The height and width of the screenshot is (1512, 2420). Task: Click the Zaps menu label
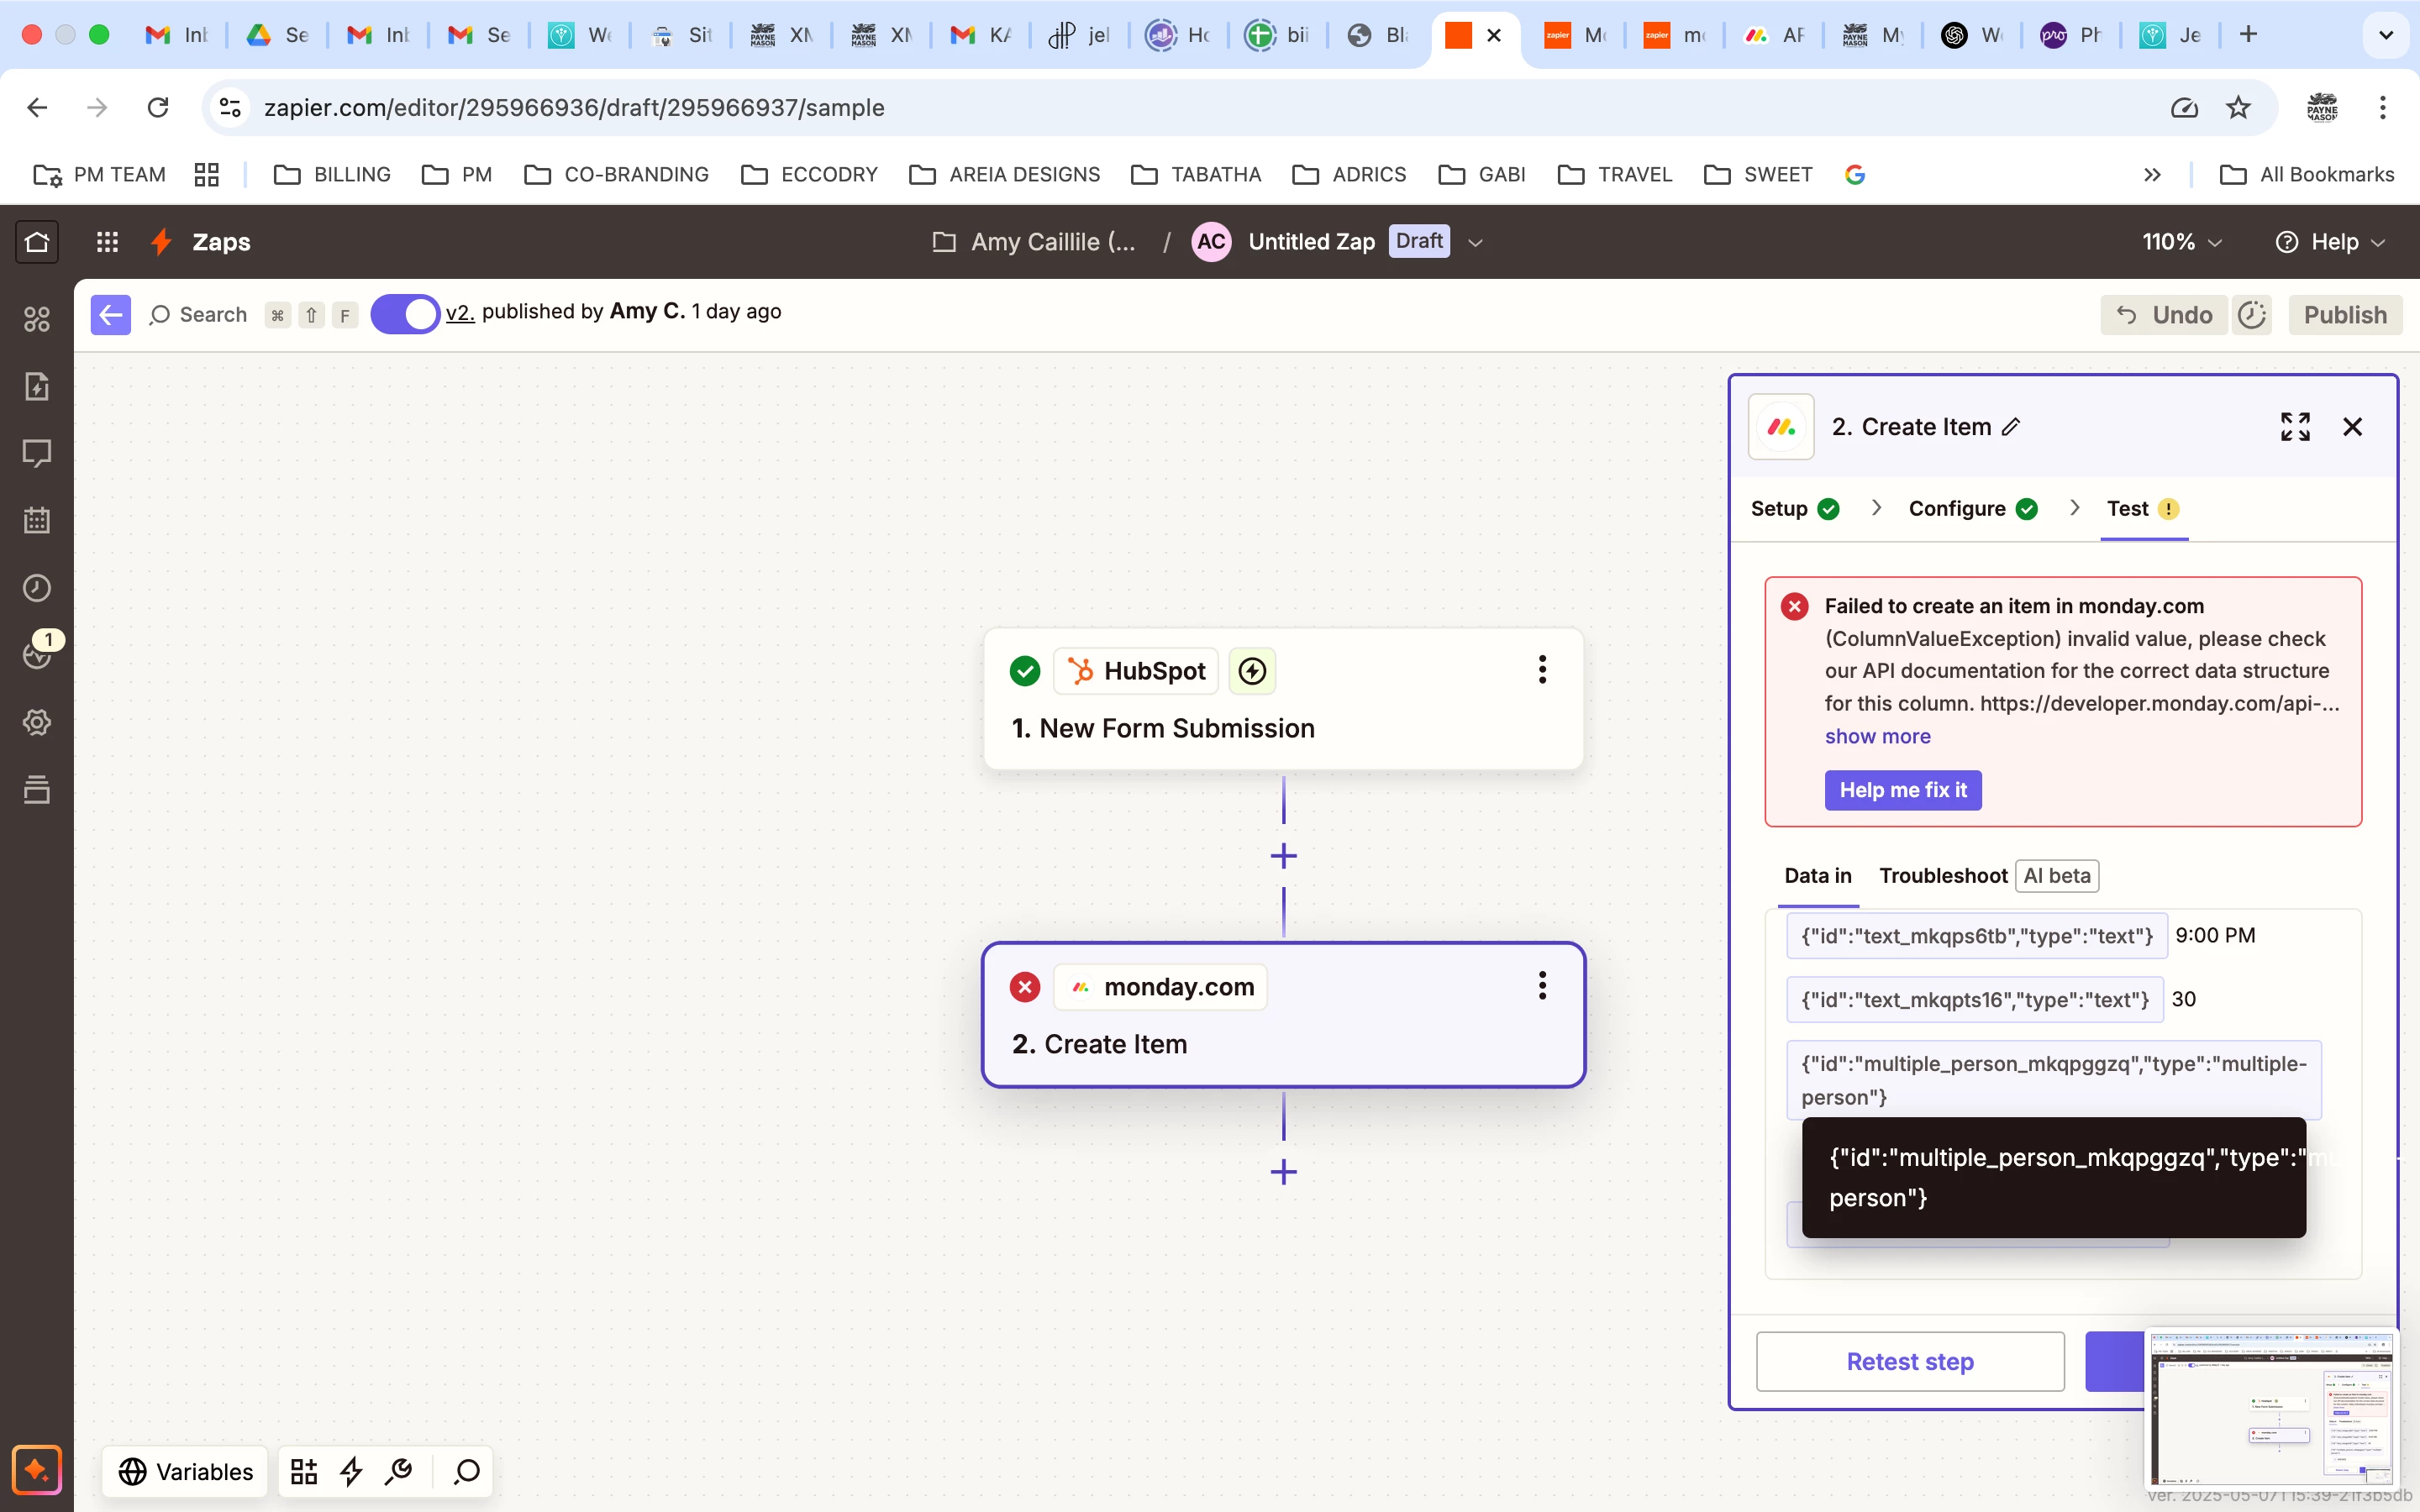coord(221,242)
